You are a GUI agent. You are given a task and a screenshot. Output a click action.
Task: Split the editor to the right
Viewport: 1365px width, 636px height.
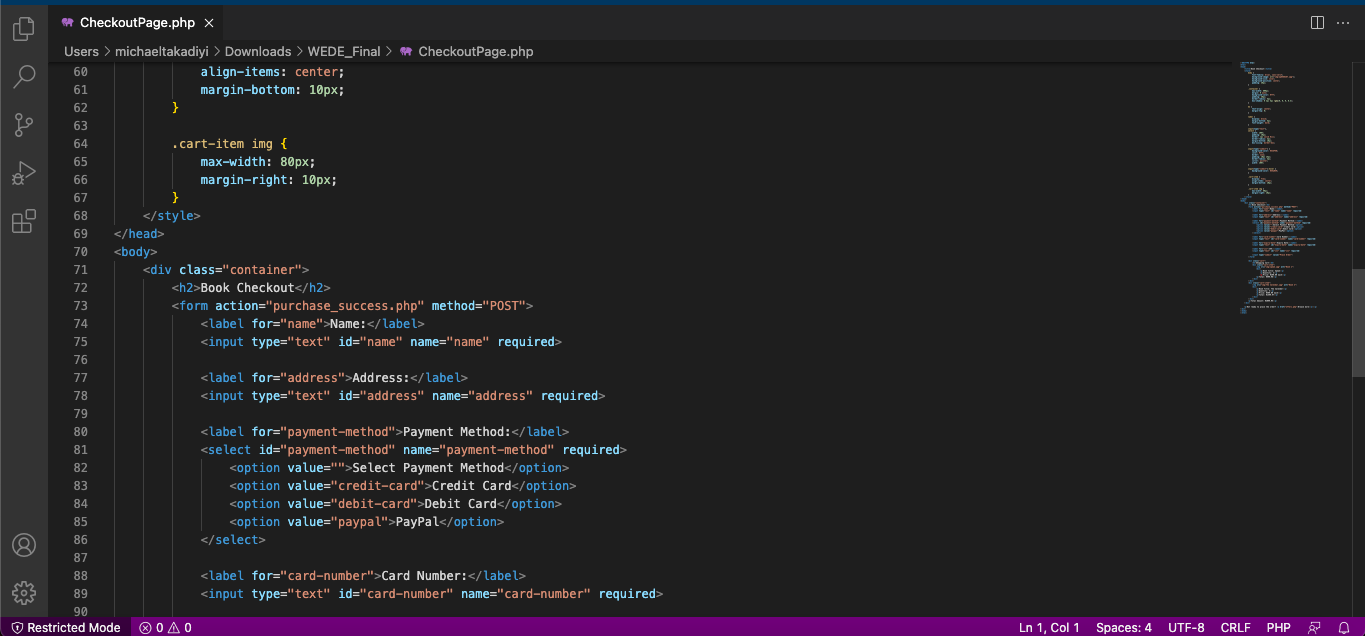click(1317, 22)
